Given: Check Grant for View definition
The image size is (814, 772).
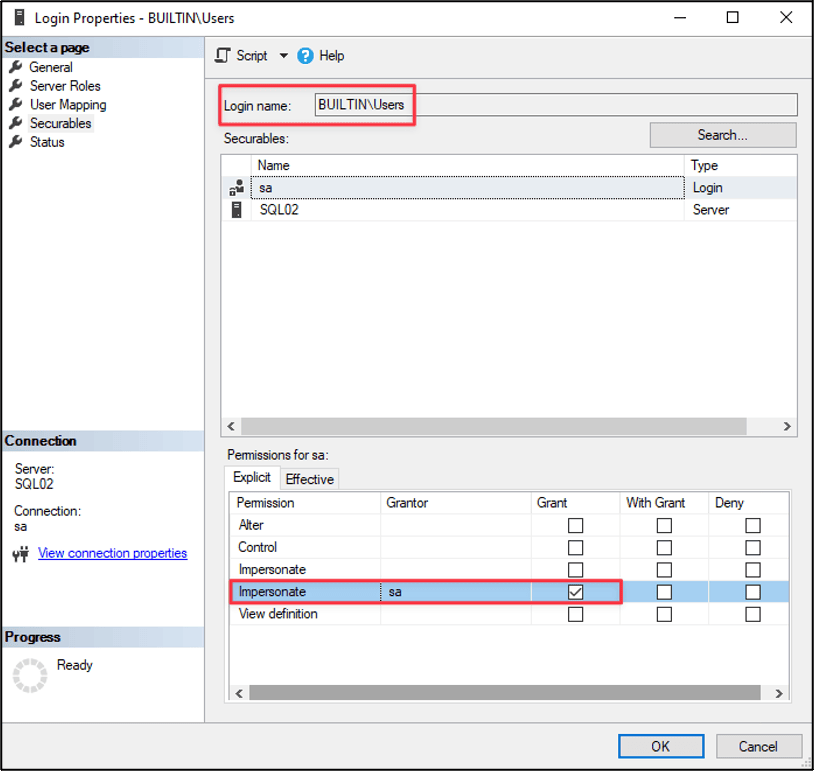Looking at the screenshot, I should [x=575, y=614].
